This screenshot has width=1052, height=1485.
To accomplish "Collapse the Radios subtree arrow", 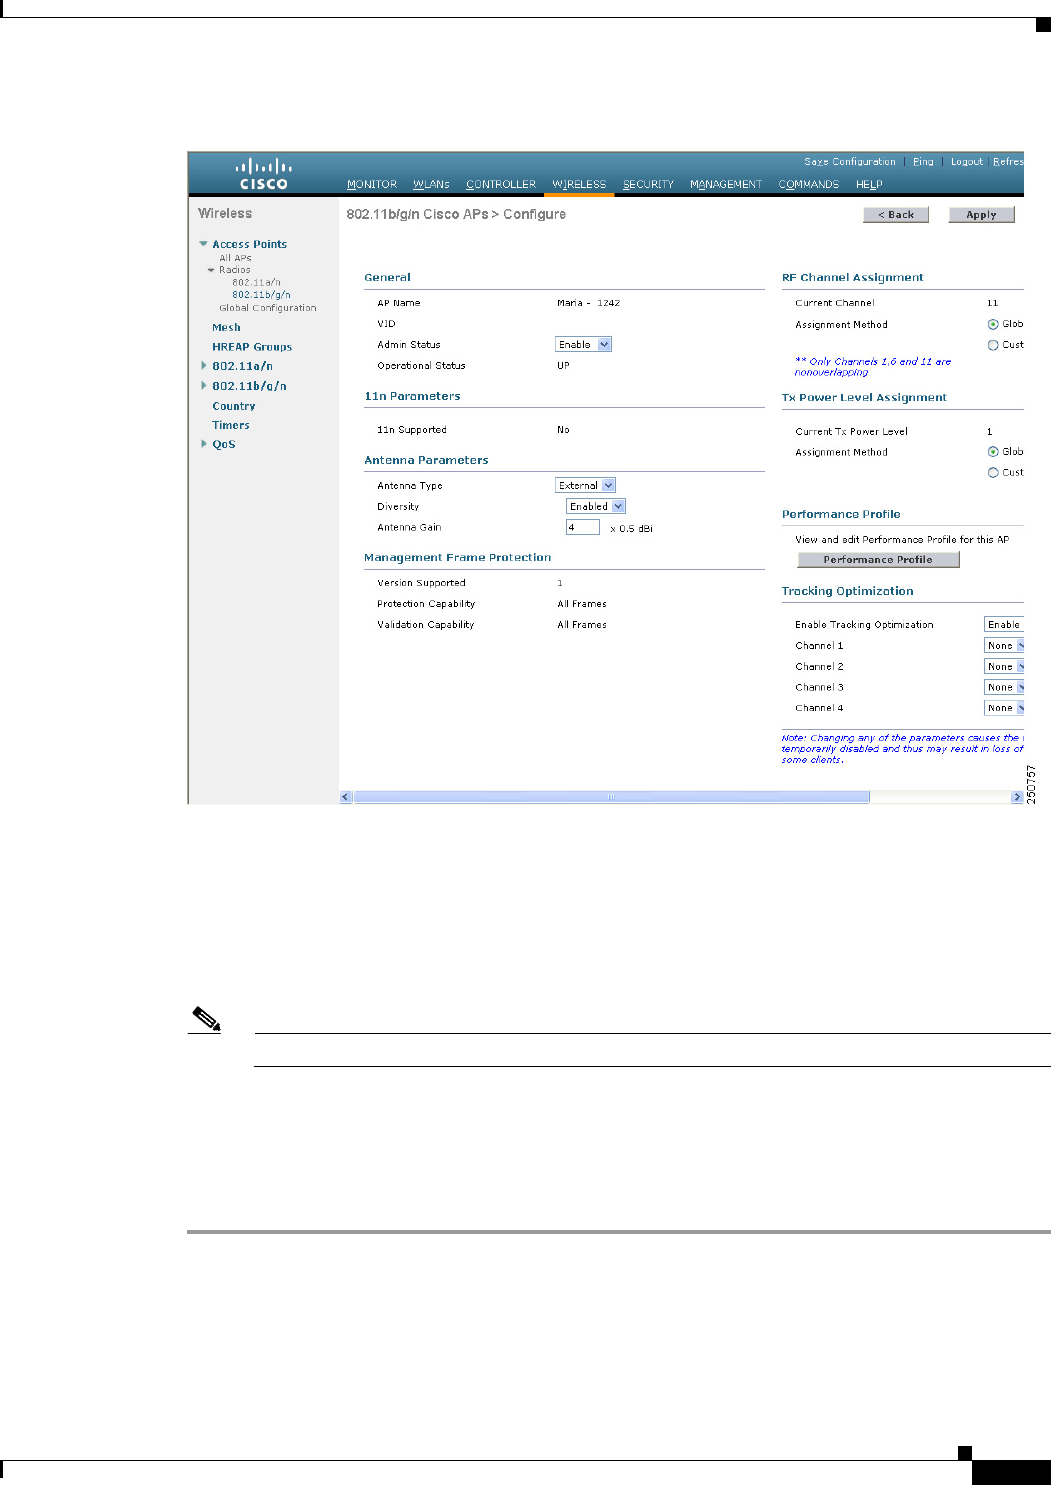I will [x=211, y=270].
